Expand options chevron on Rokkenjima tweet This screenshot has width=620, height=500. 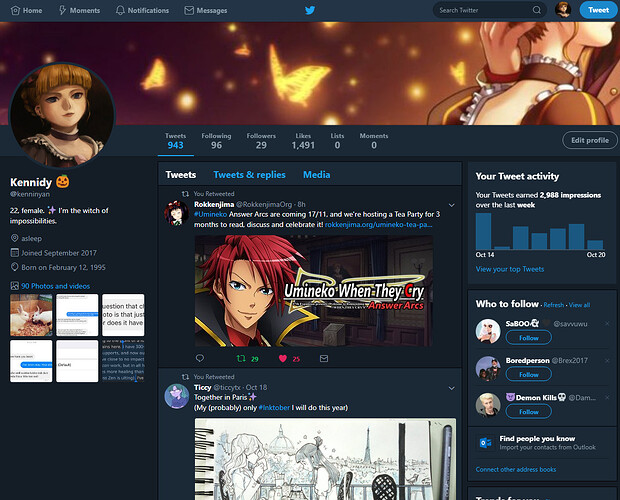(452, 205)
